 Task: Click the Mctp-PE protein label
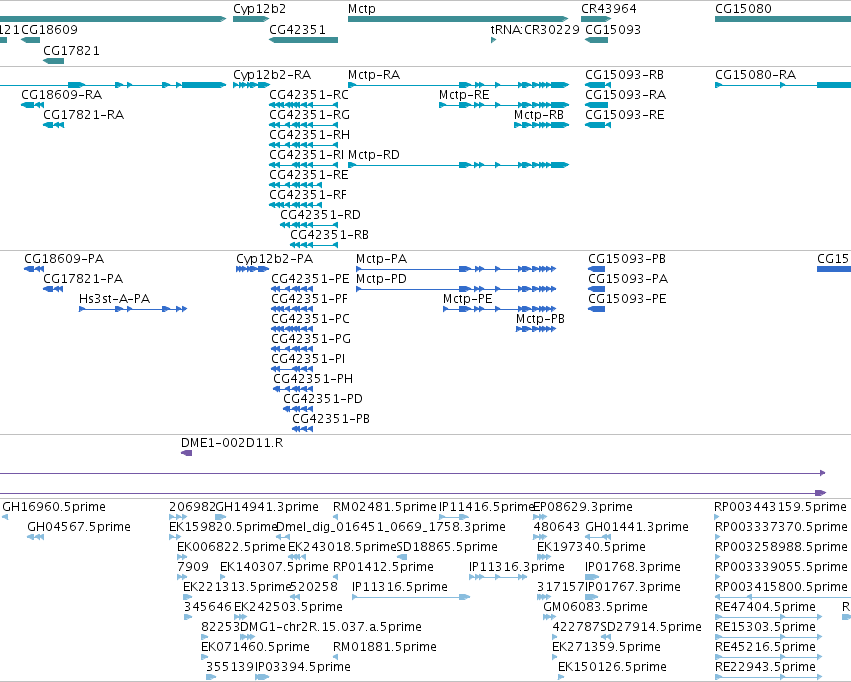pos(468,299)
